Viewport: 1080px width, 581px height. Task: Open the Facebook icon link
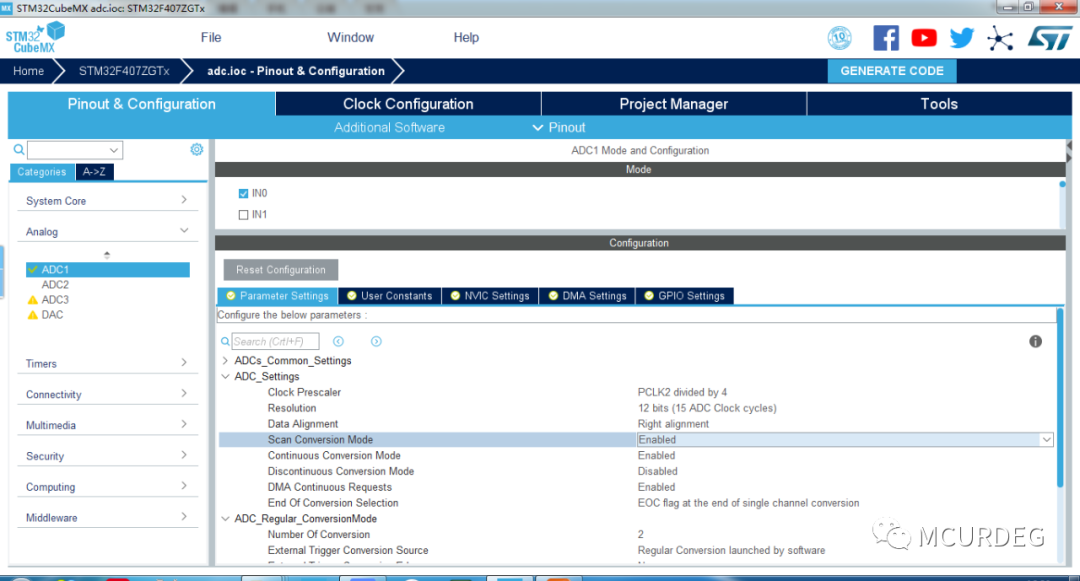pos(886,38)
